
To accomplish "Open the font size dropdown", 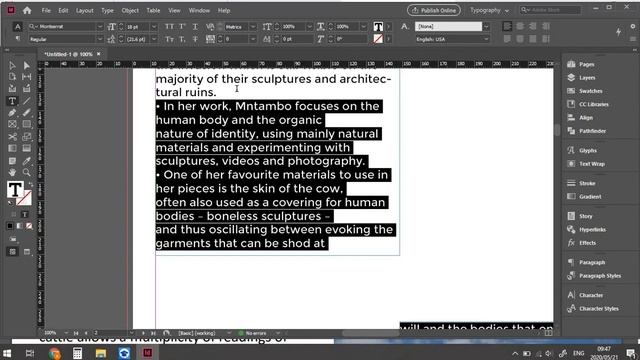I will coord(154,27).
